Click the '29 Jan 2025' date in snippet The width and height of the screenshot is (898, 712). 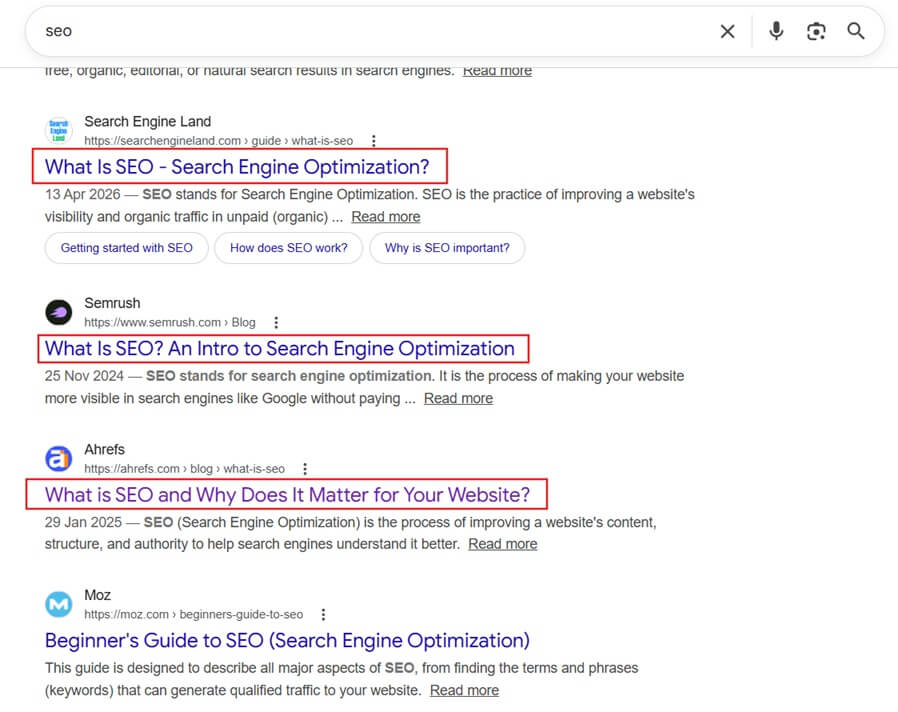pos(83,522)
